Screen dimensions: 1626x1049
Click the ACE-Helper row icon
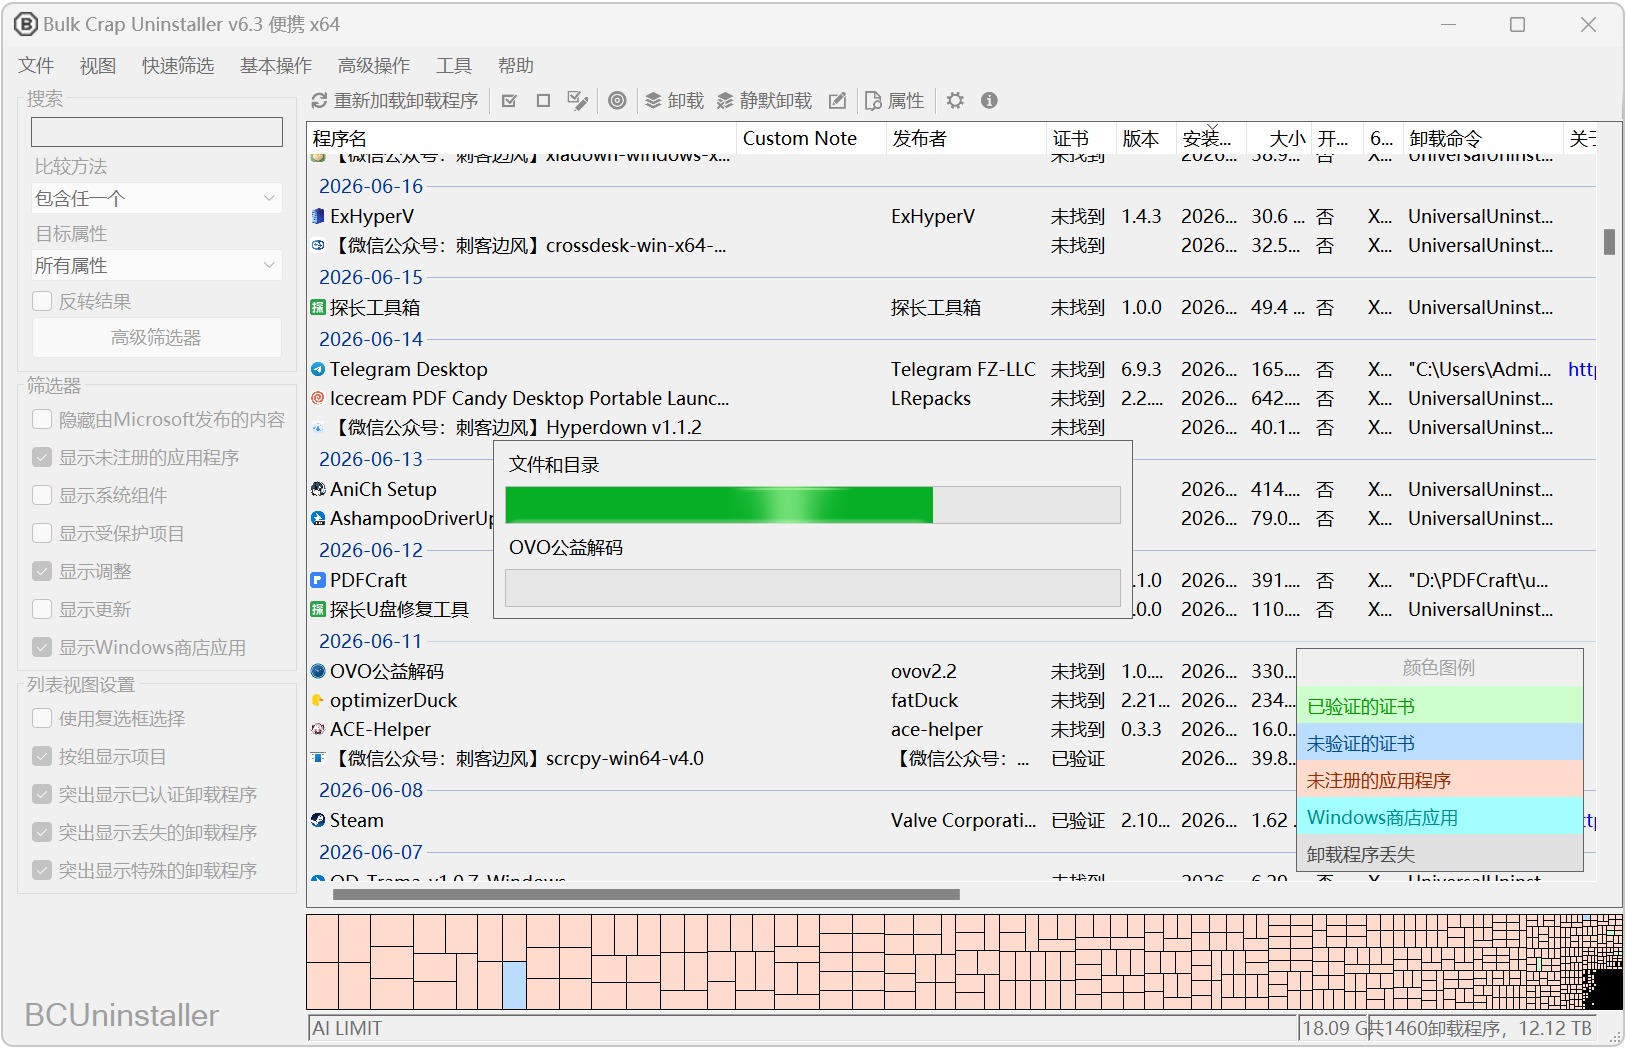[318, 729]
